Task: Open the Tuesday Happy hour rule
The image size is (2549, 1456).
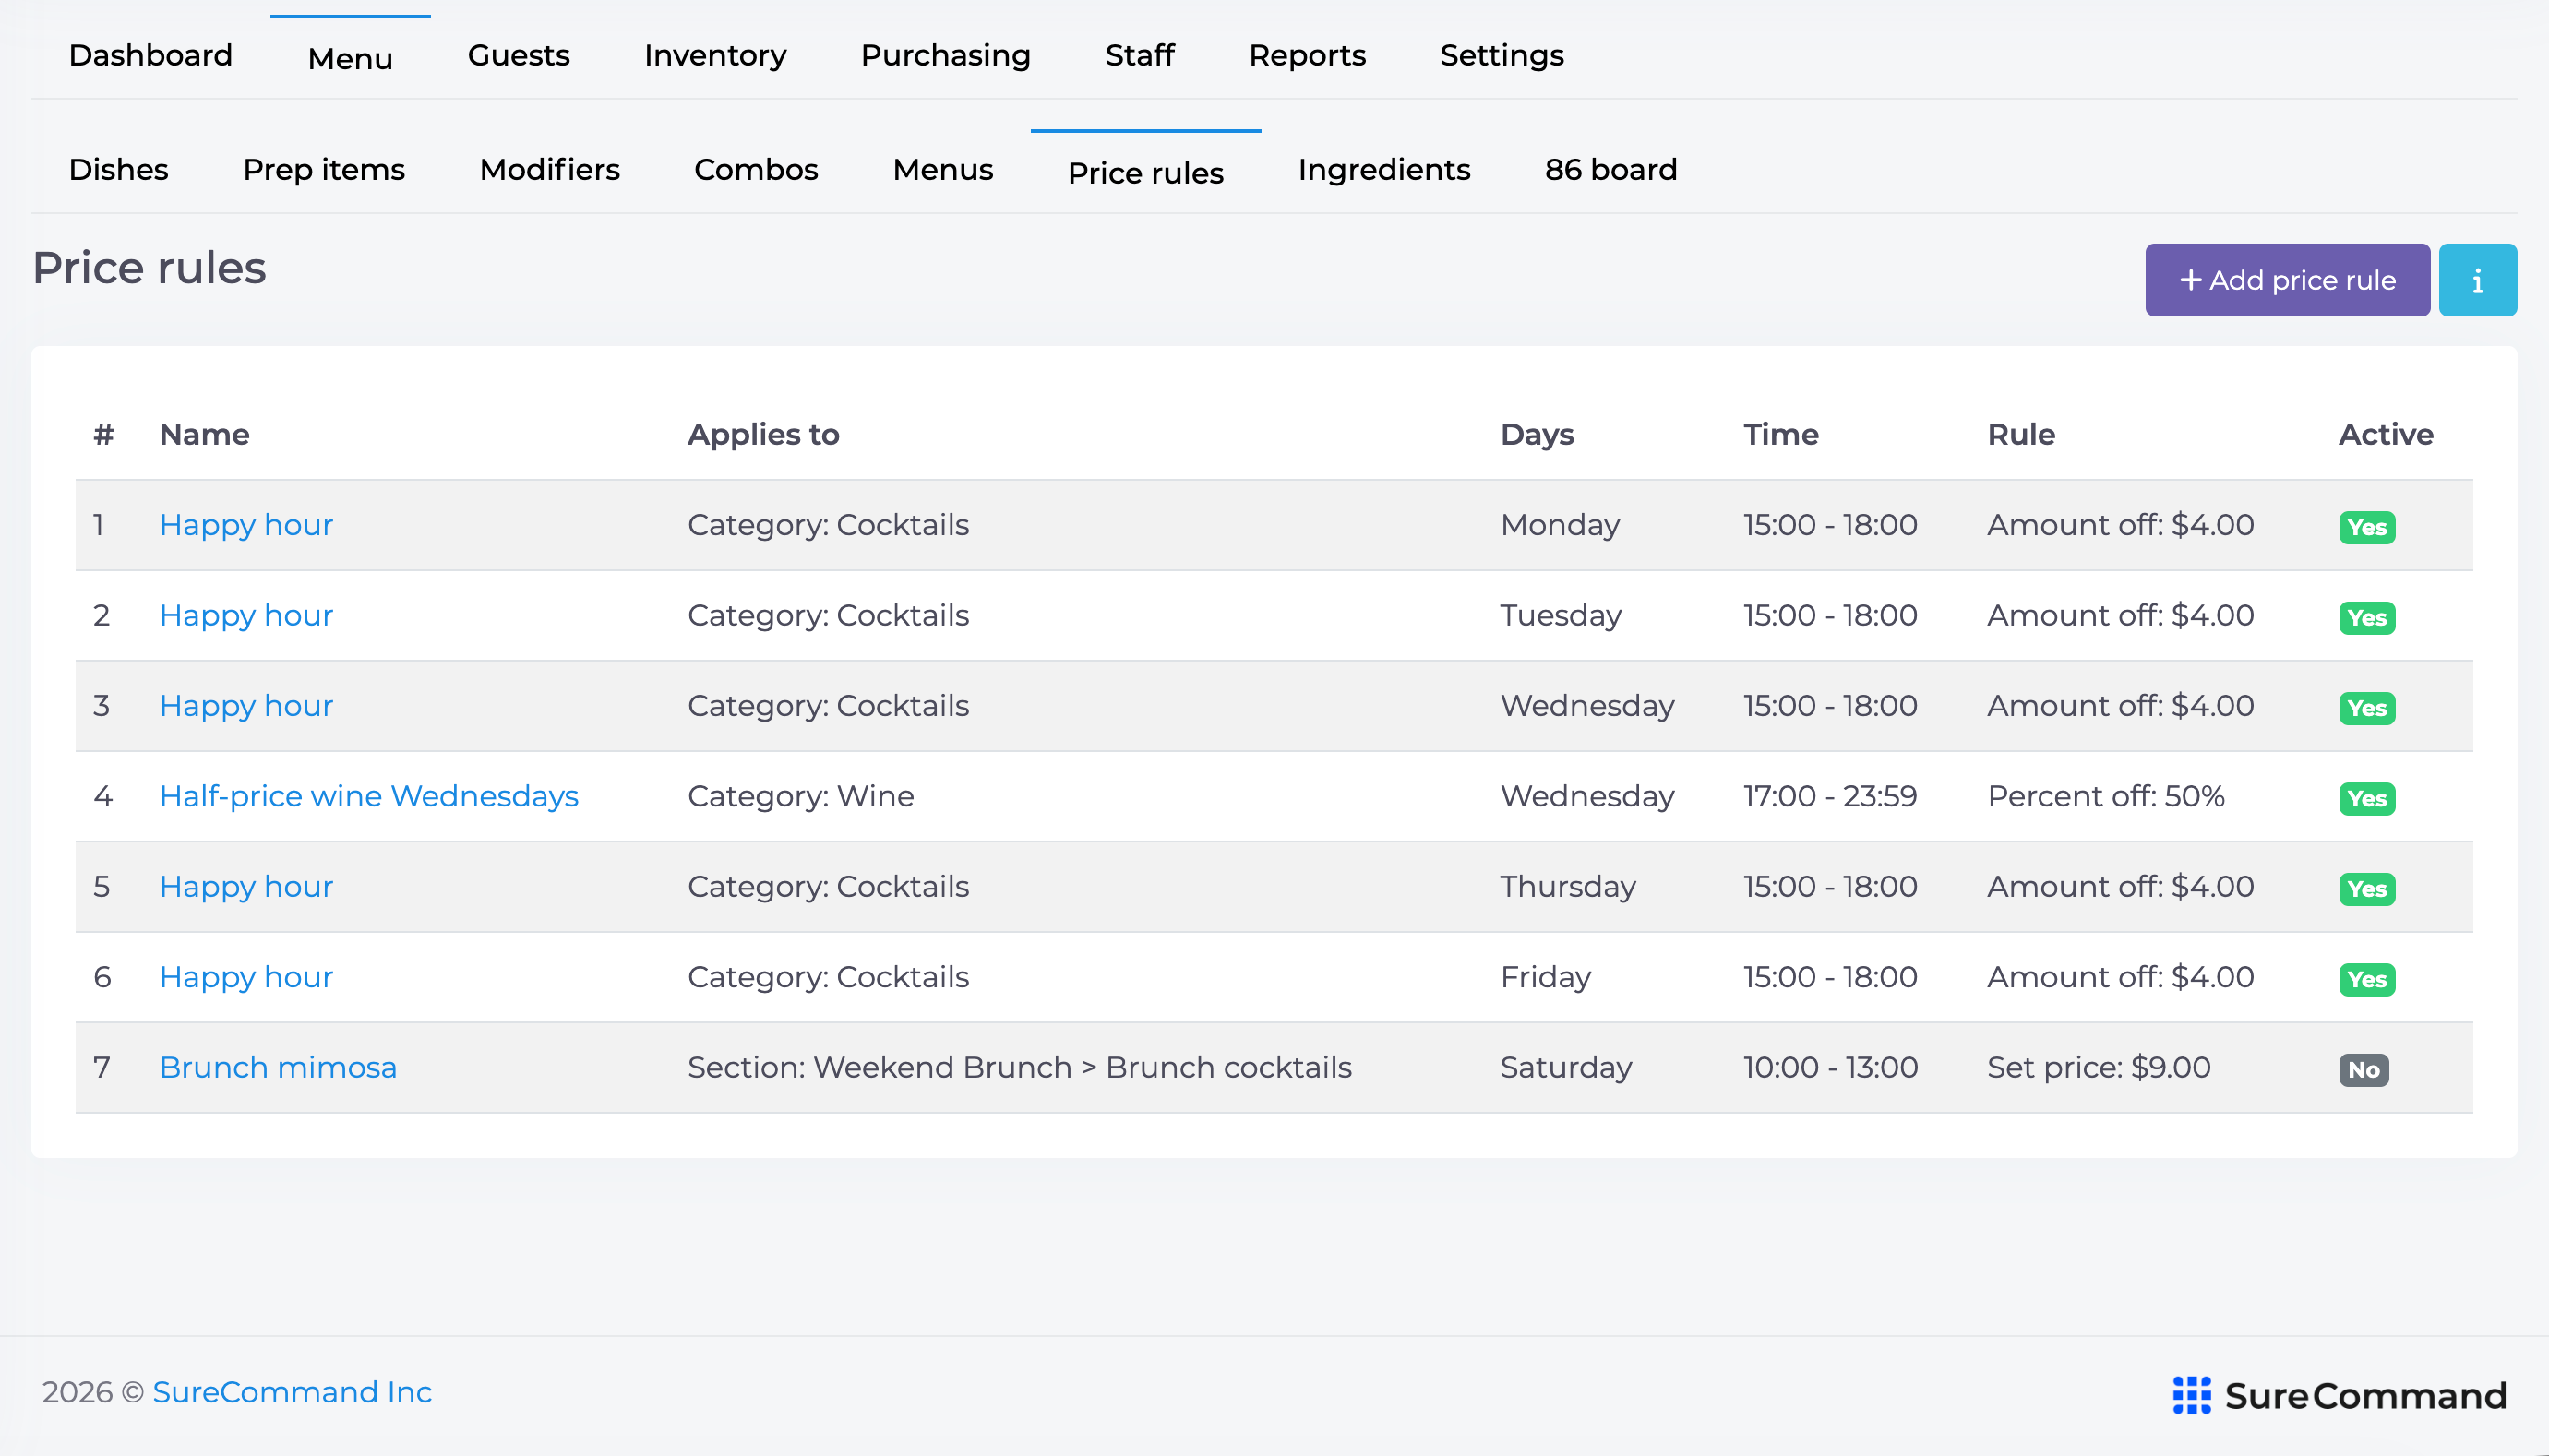Action: coord(246,615)
